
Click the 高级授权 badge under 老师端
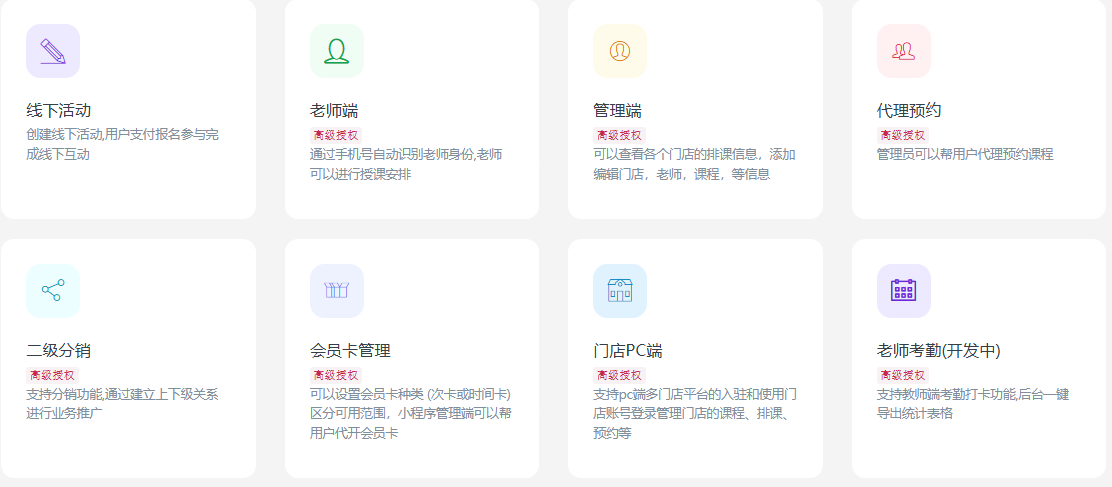[x=336, y=135]
